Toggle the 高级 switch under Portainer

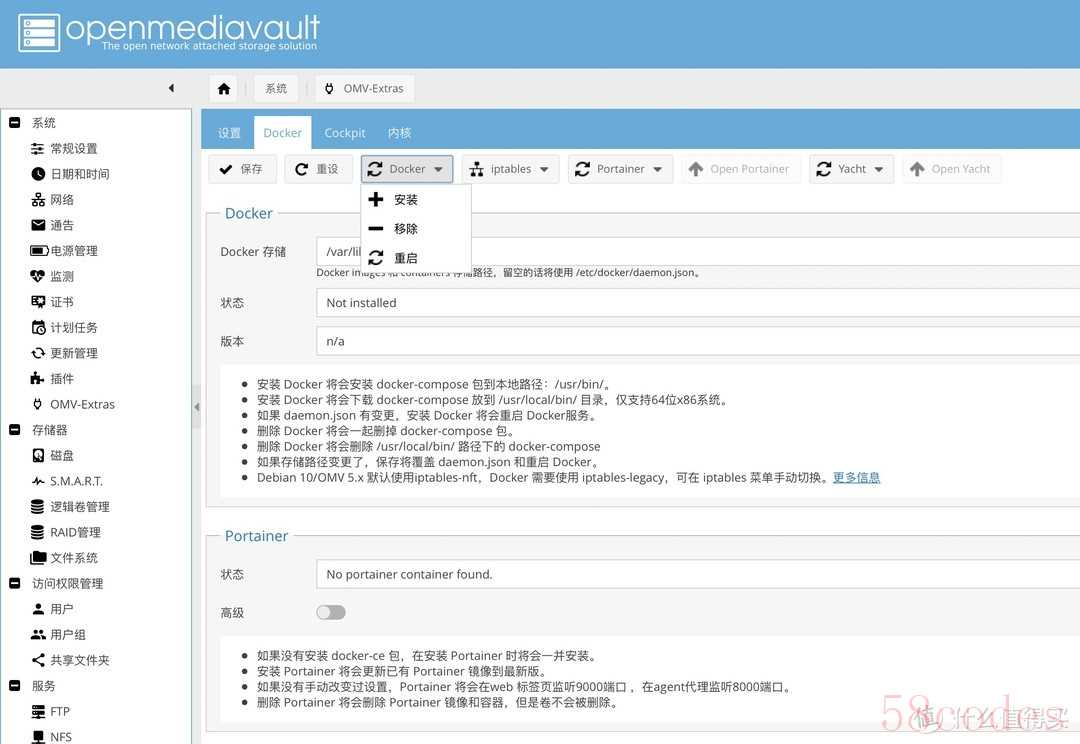point(331,612)
